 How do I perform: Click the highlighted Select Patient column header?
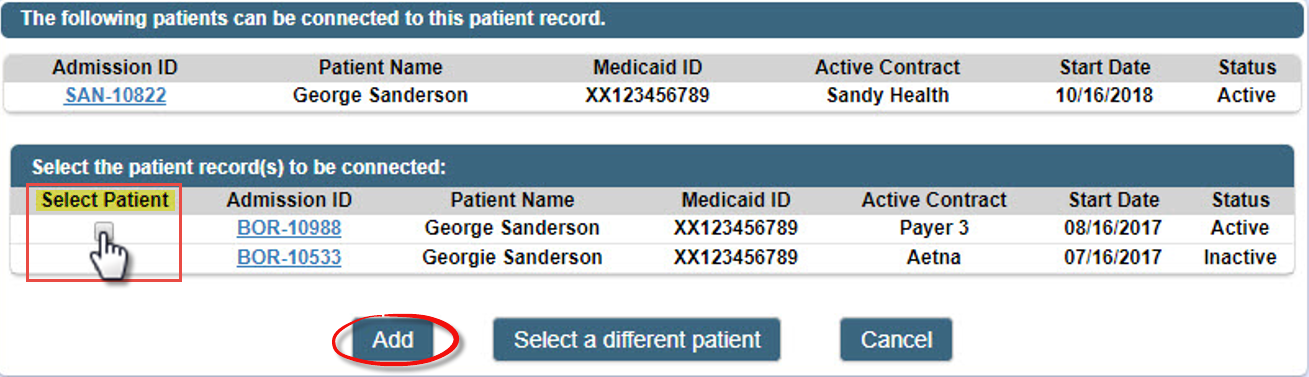click(x=105, y=200)
